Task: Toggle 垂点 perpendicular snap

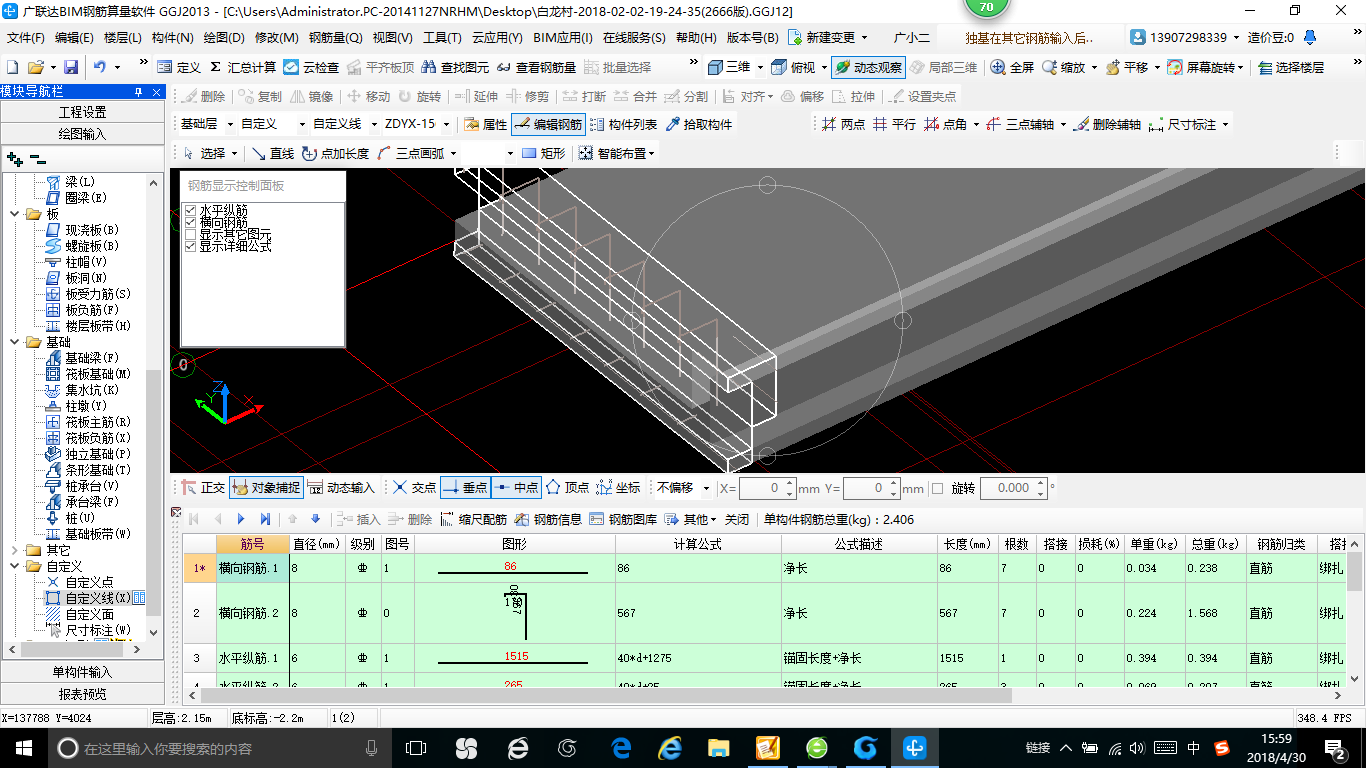Action: pyautogui.click(x=464, y=487)
